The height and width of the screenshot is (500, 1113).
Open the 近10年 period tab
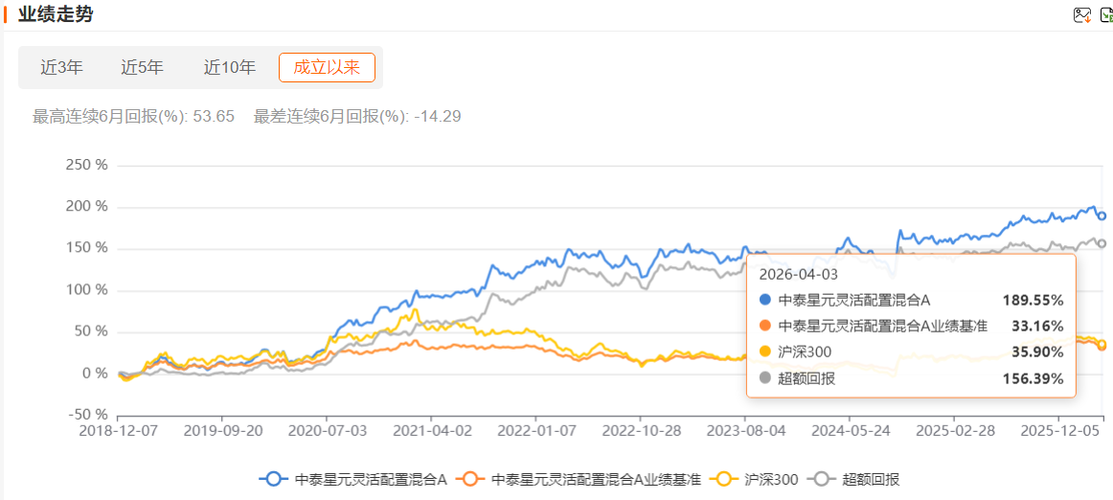pos(229,68)
